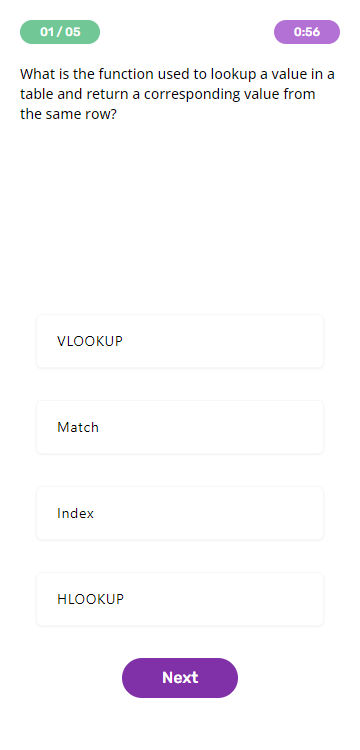The image size is (360, 750).
Task: Click the phrase "the same row?" in question
Action: tap(68, 114)
